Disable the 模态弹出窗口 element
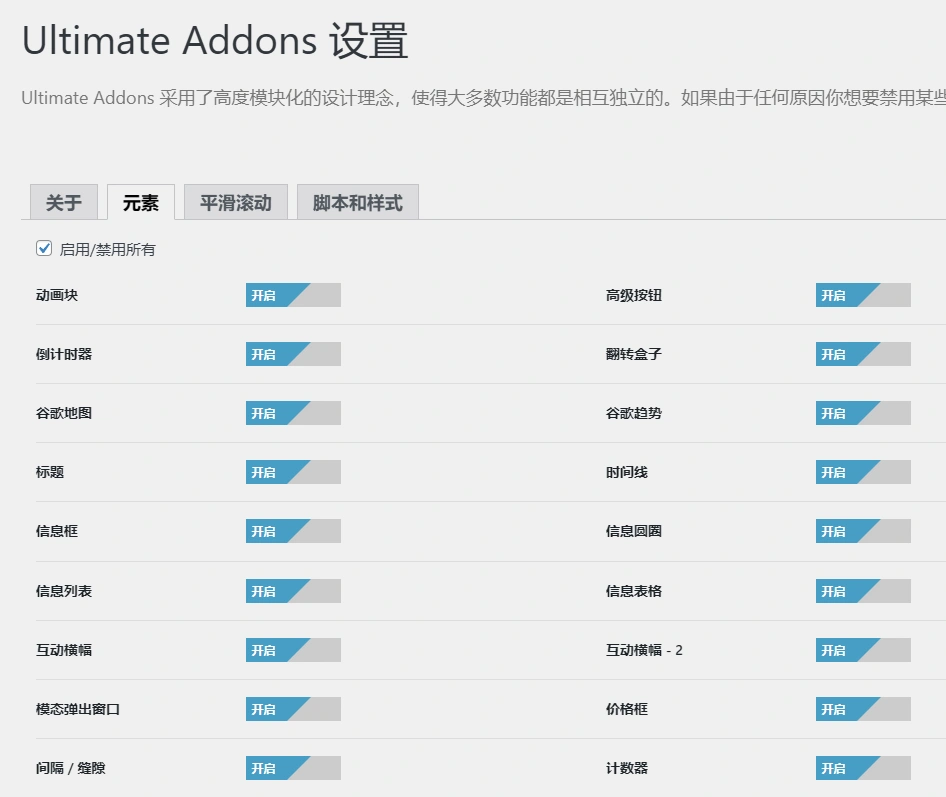946x797 pixels. tap(292, 709)
